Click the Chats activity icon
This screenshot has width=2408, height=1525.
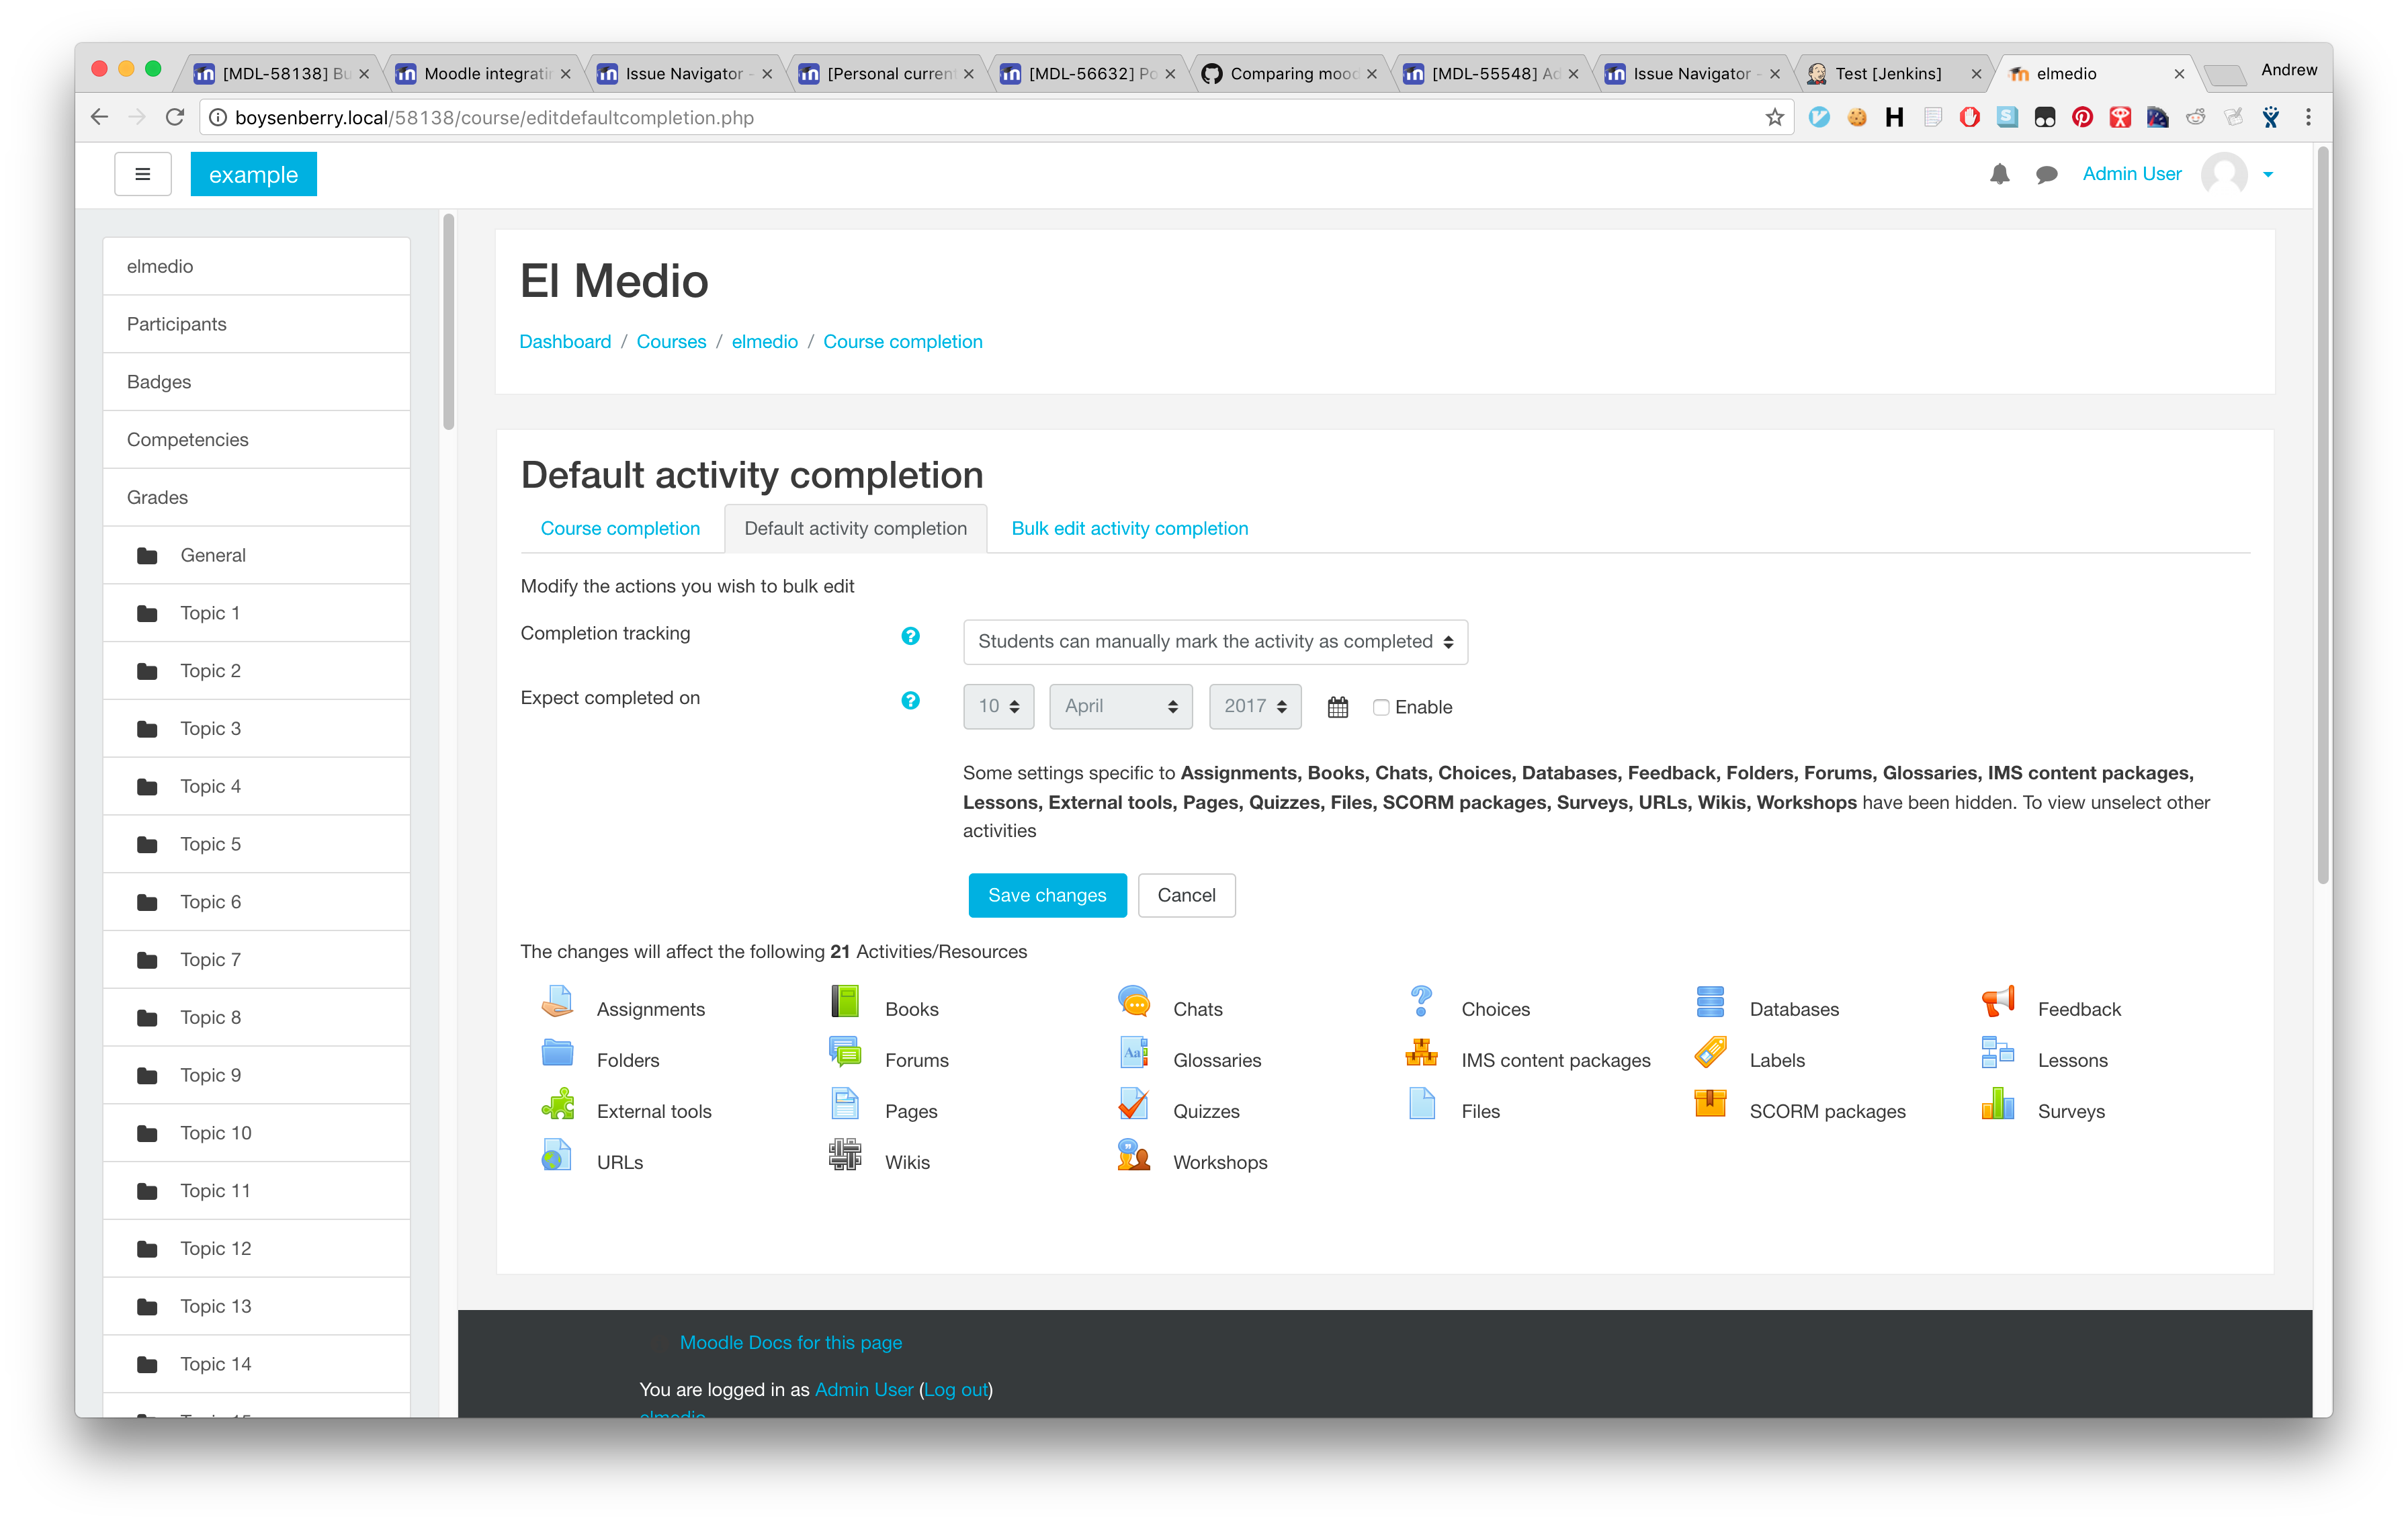(x=1133, y=1002)
